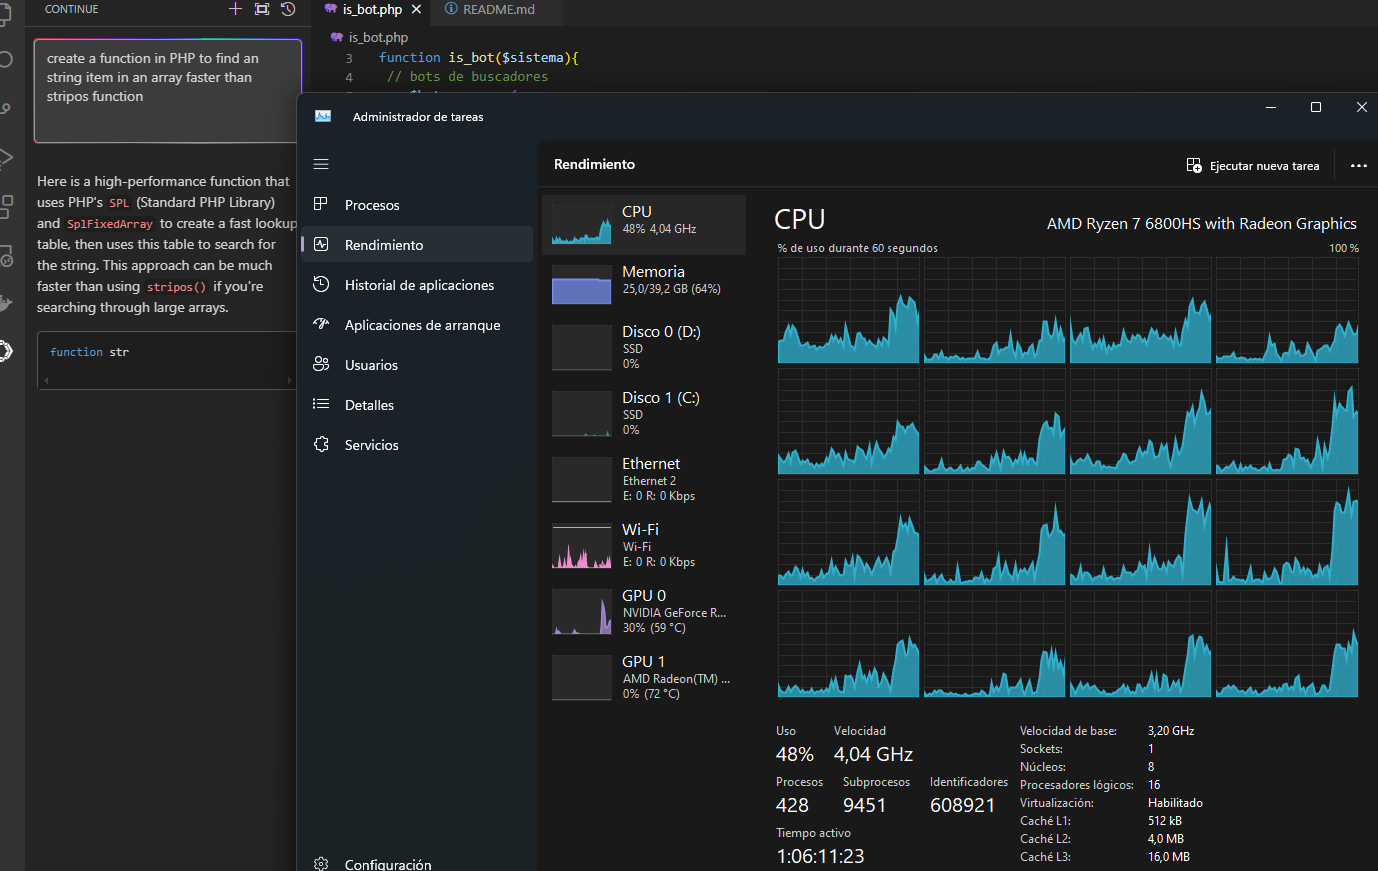
Task: Click the inline 'stripos()' code in the reply
Action: (176, 287)
